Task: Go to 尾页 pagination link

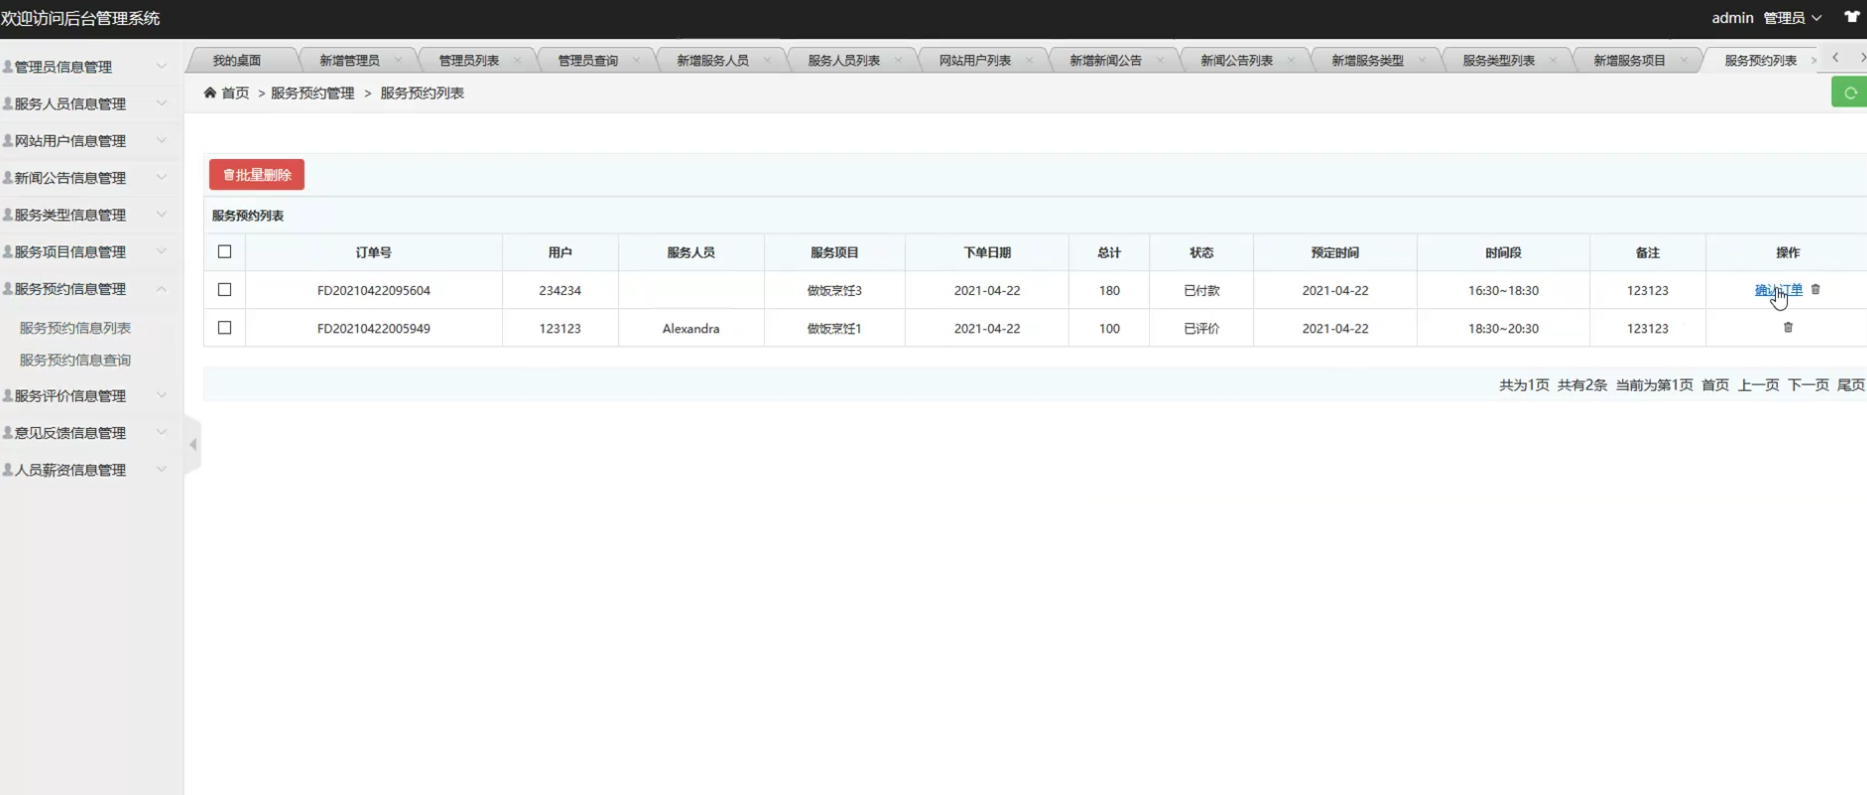Action: coord(1851,385)
